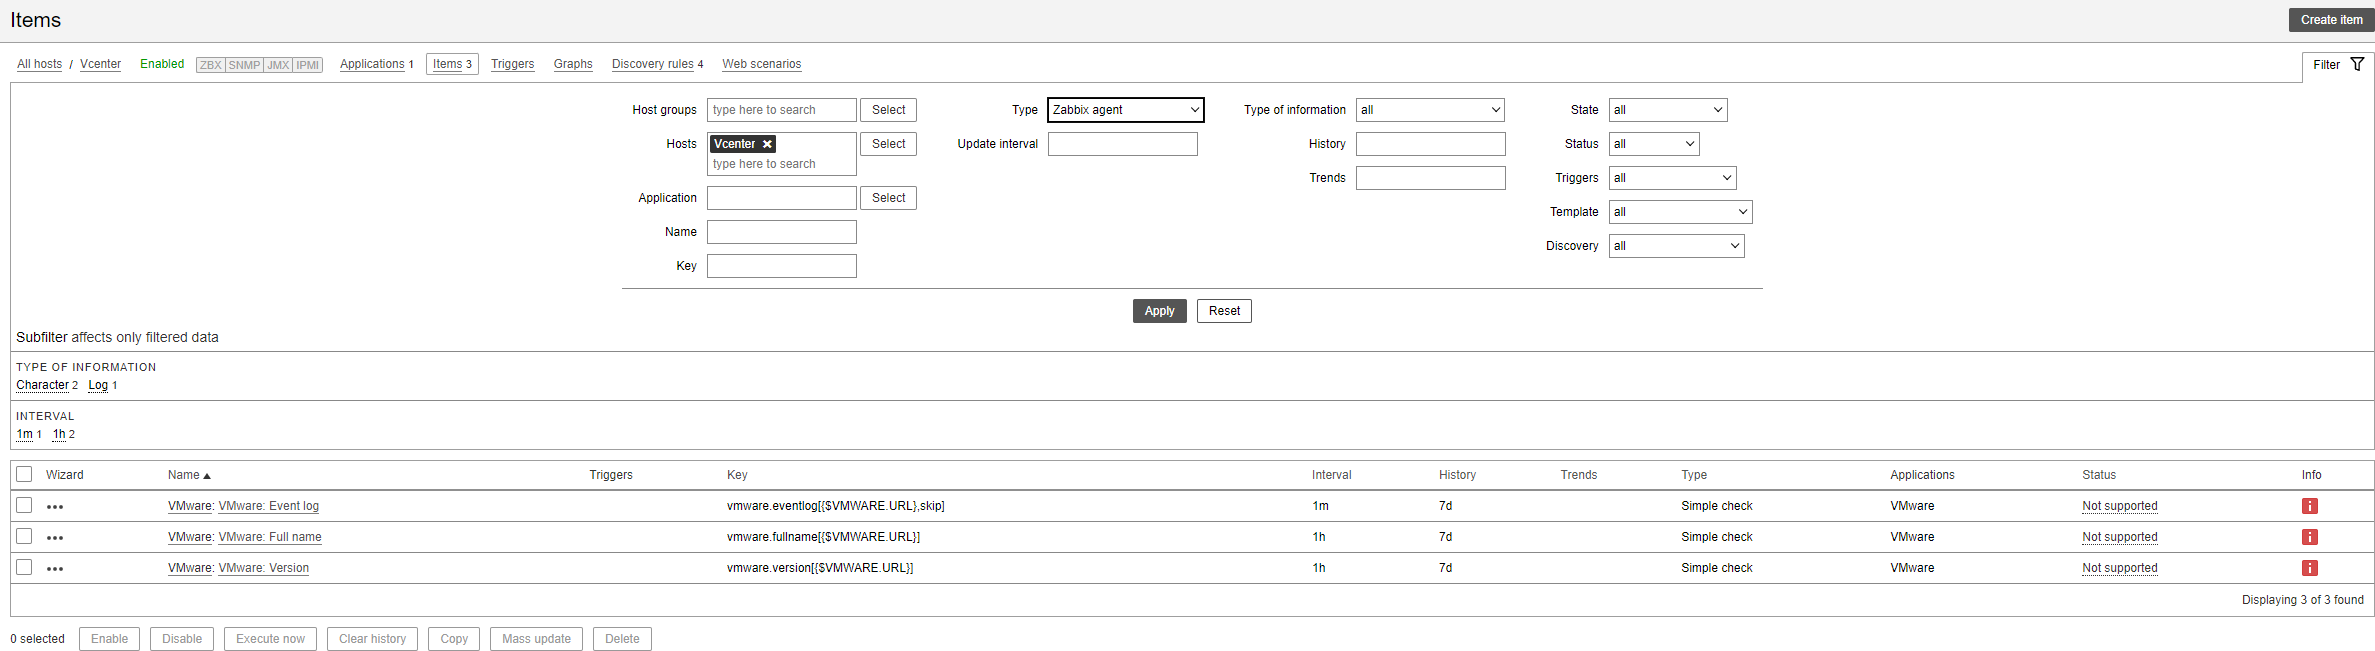Click red info icon for Version row
Screen dimensions: 2375x651
pos(2309,568)
